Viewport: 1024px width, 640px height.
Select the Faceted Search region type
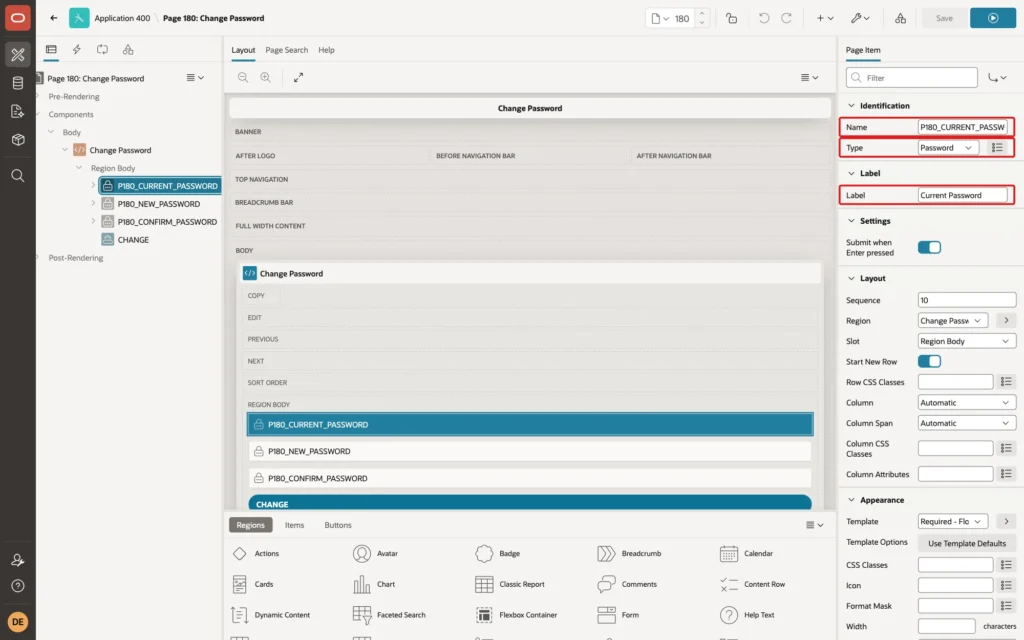click(389, 615)
